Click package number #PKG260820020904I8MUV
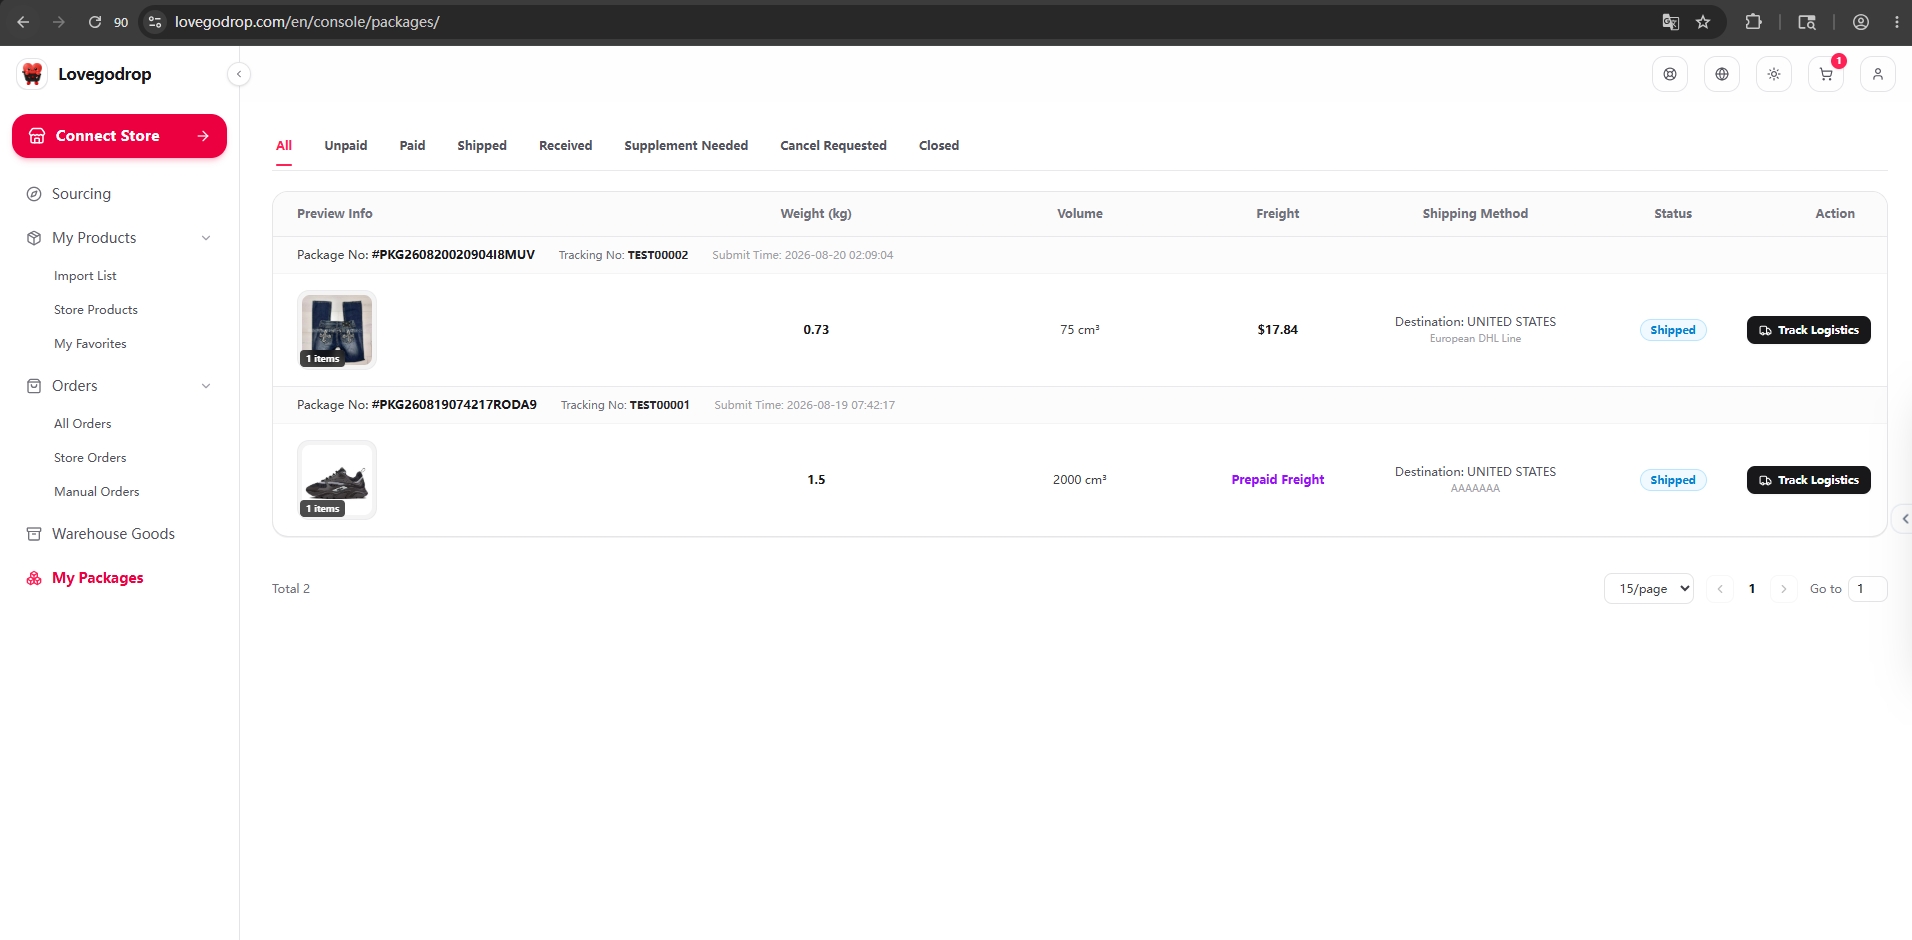Image resolution: width=1912 pixels, height=940 pixels. point(453,255)
